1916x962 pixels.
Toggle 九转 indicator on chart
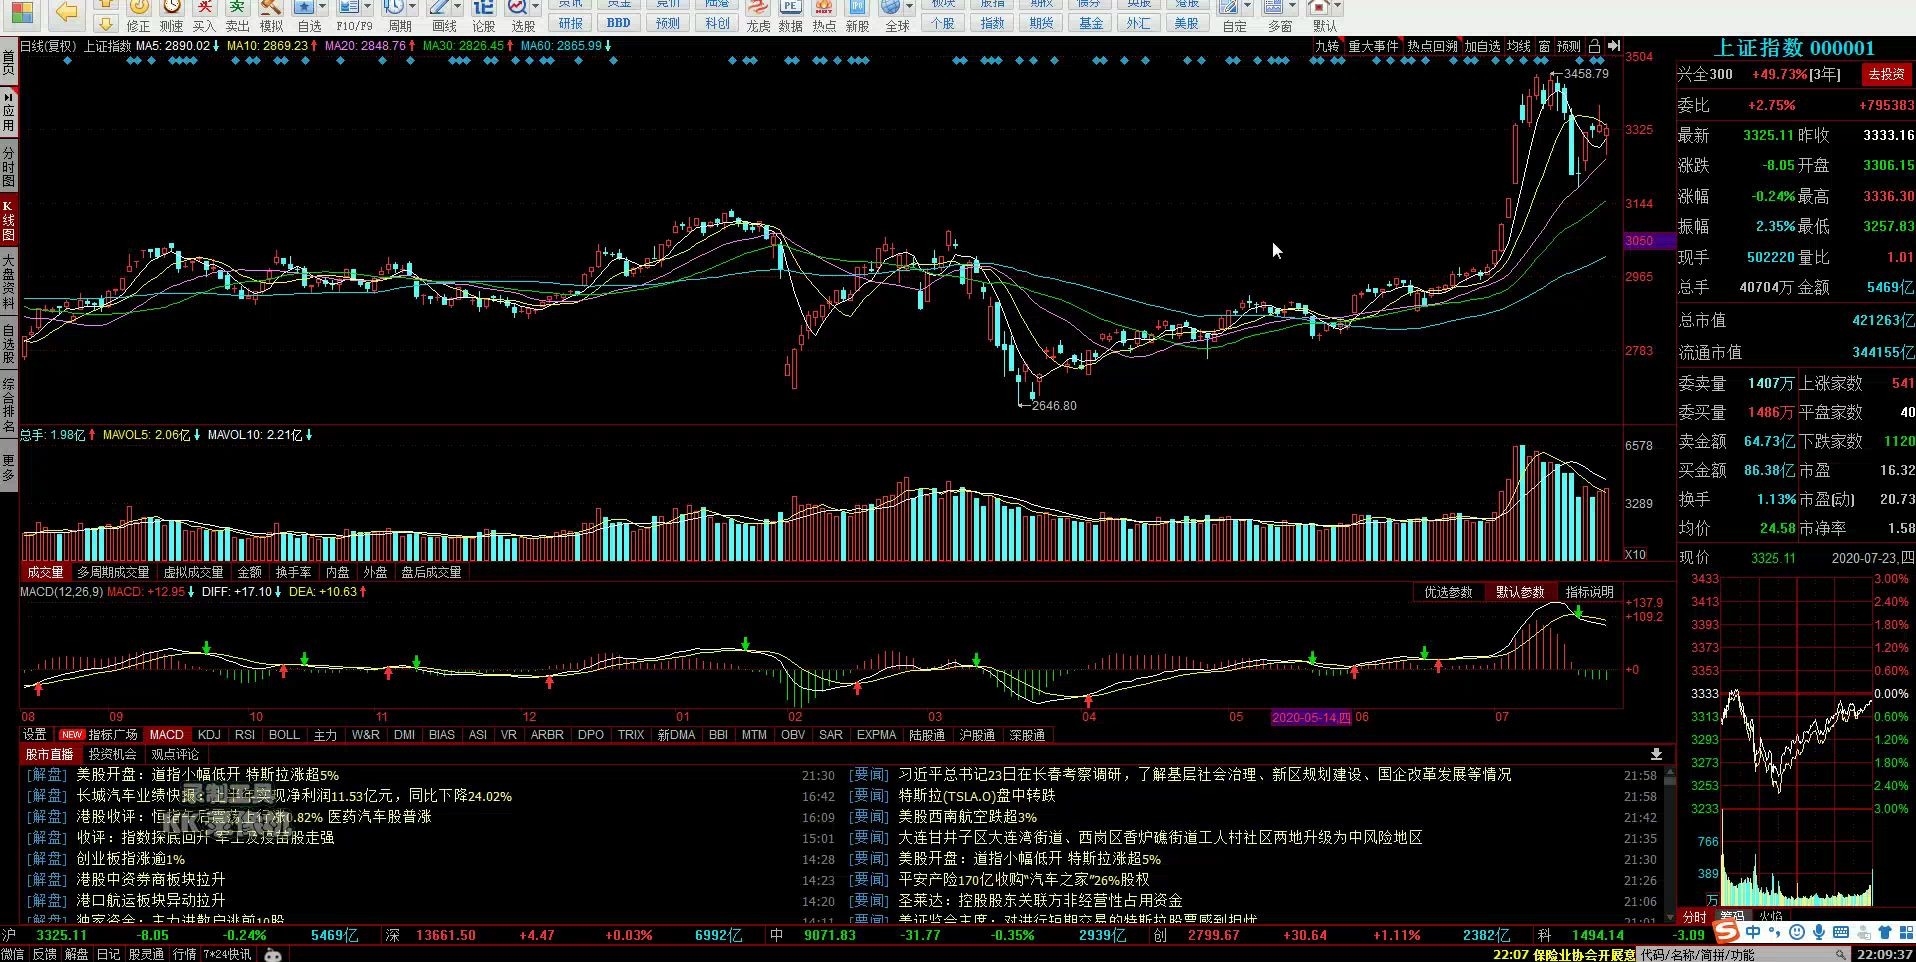click(x=1327, y=46)
